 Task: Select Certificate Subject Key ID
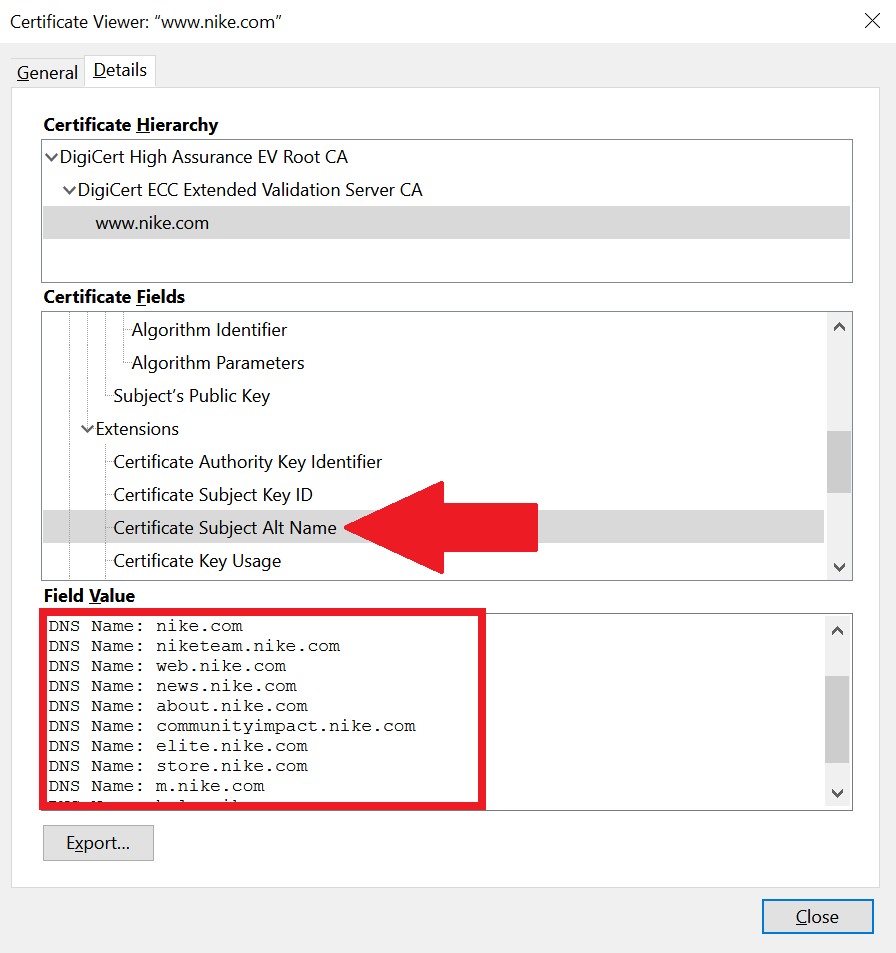(x=213, y=495)
